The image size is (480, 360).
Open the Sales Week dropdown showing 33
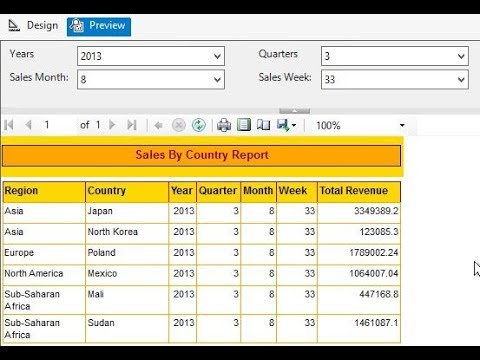(395, 79)
